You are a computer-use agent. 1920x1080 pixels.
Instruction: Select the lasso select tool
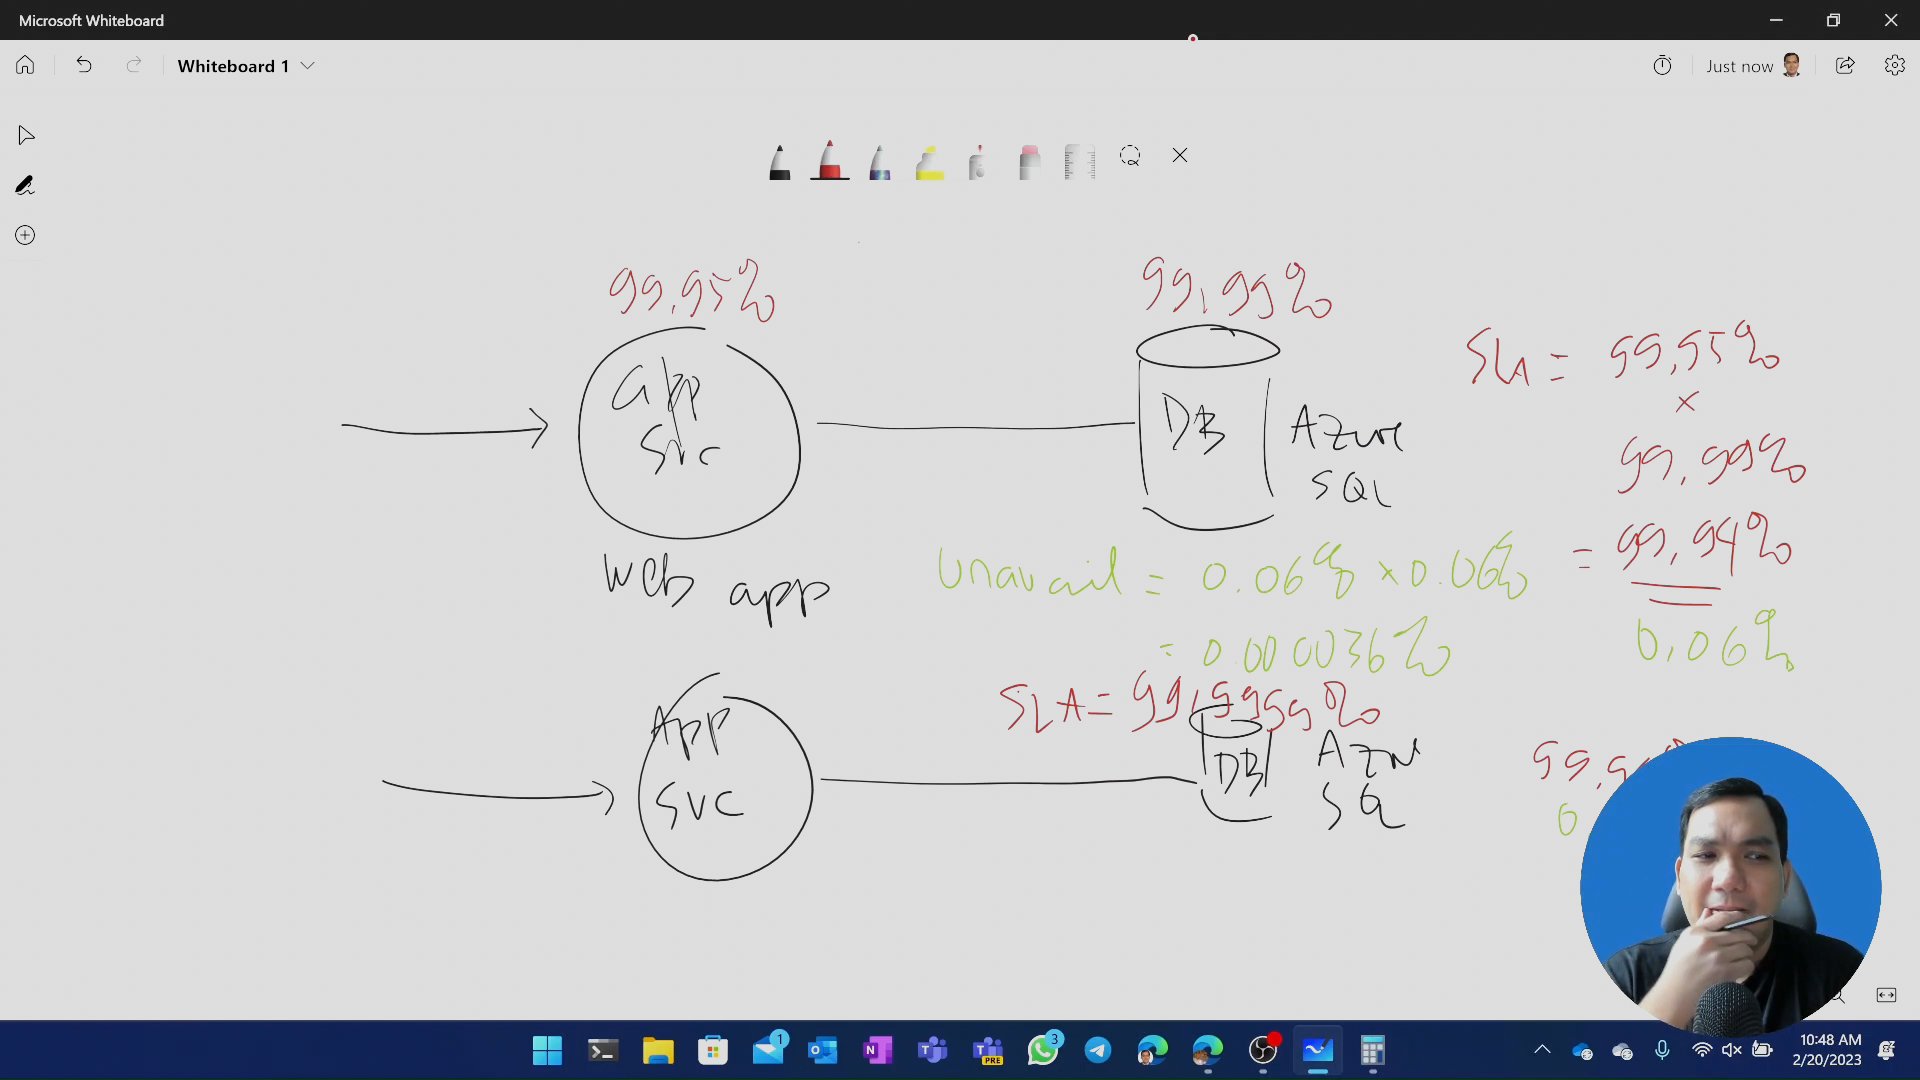(1130, 155)
